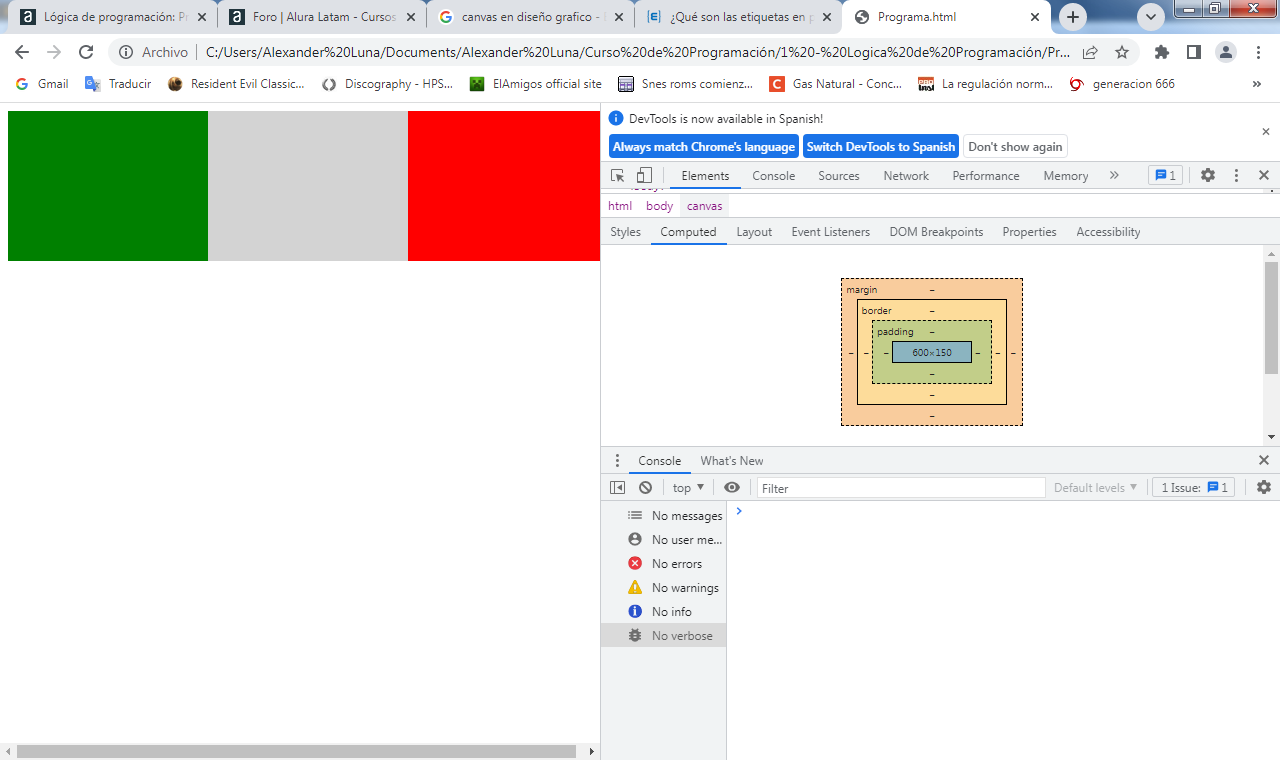Open the Resident Evil Classic bookmark

tap(237, 84)
